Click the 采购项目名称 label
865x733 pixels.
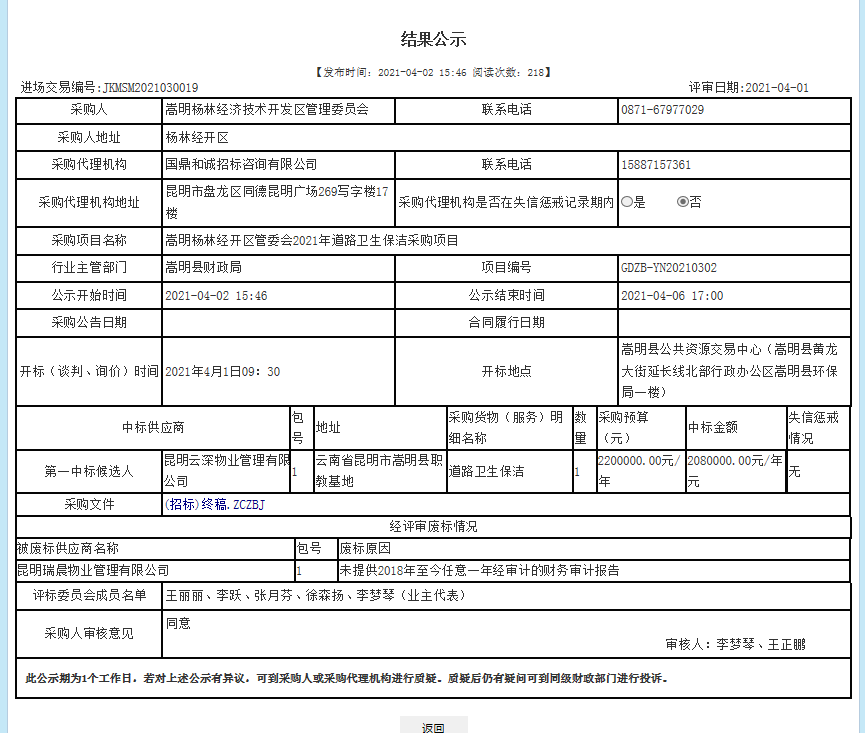89,240
